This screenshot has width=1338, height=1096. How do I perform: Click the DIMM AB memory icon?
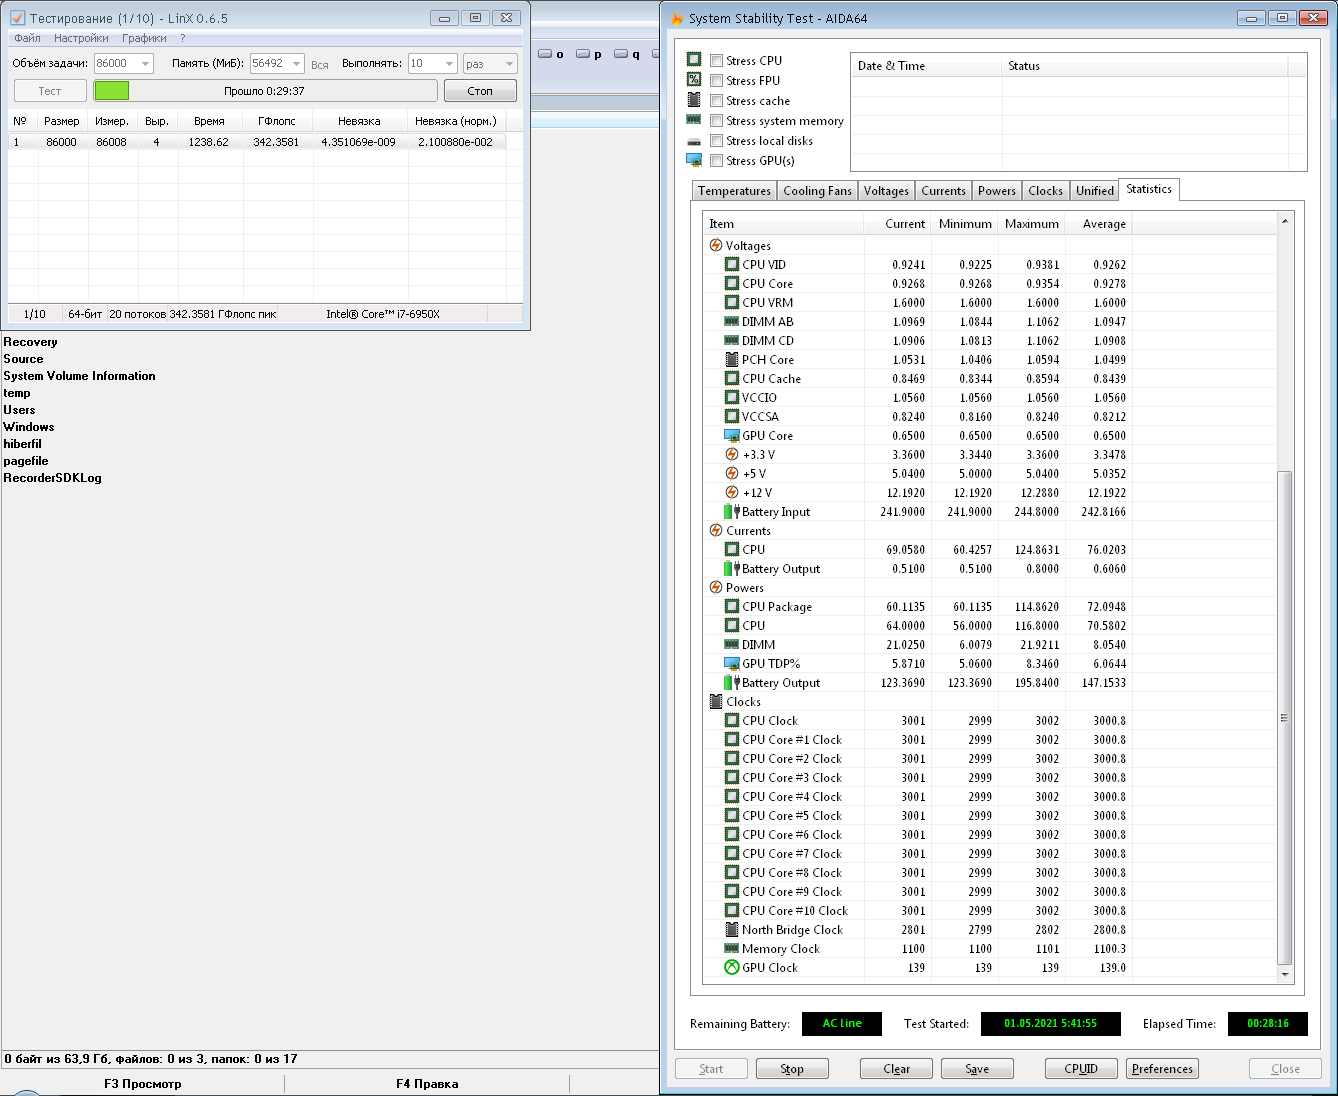[x=732, y=321]
